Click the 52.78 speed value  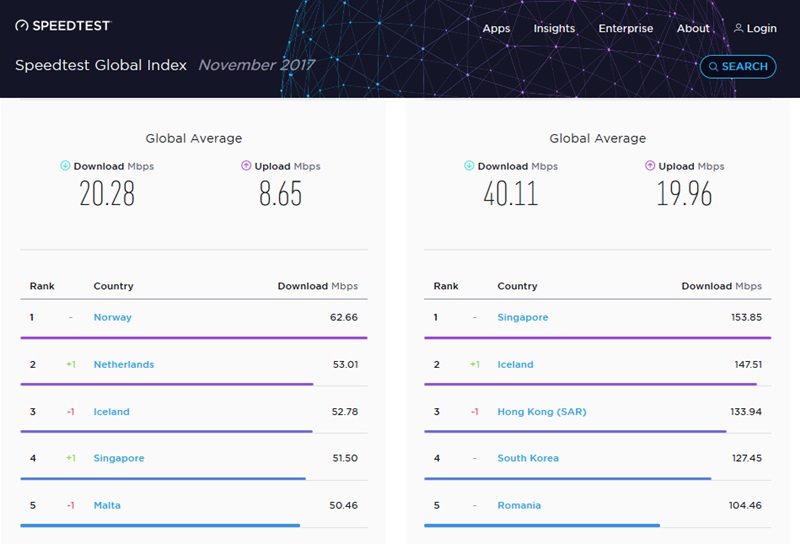(x=345, y=411)
